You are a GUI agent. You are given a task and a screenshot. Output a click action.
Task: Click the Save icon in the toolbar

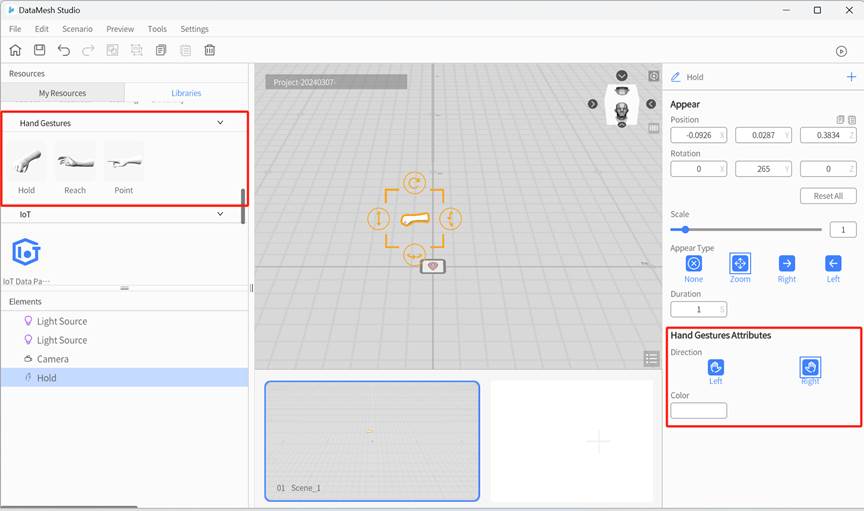pos(39,50)
